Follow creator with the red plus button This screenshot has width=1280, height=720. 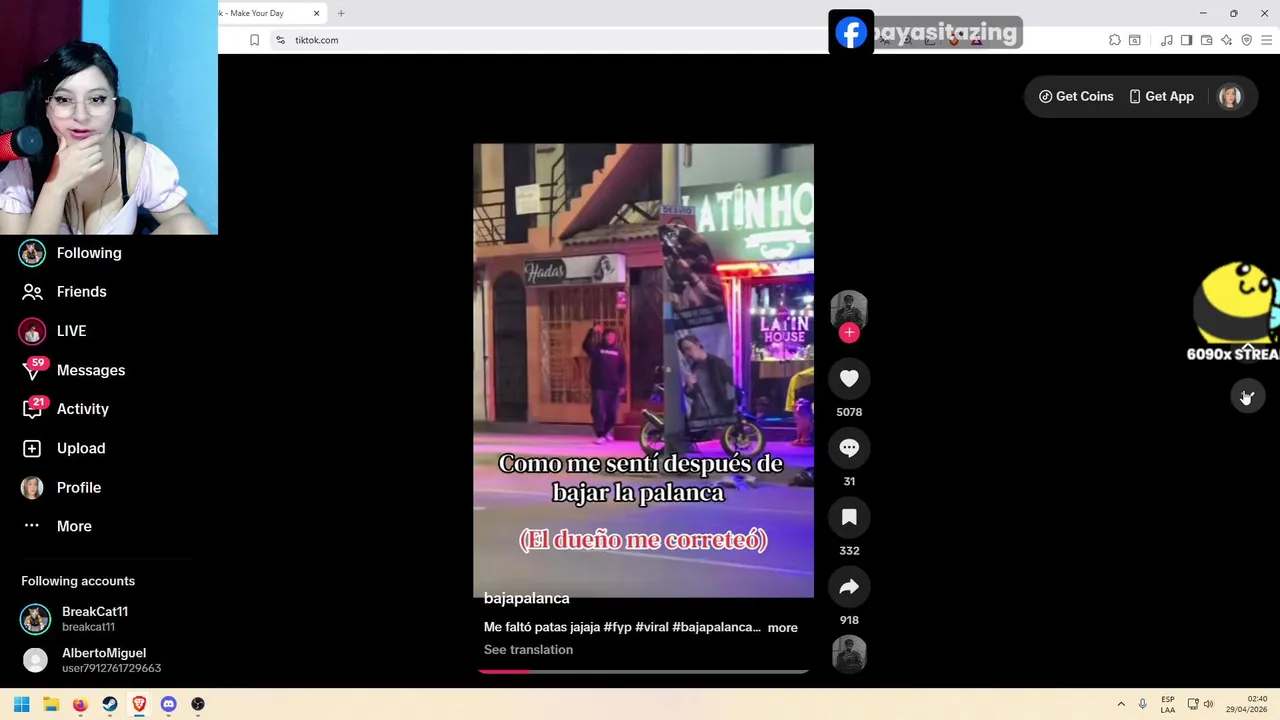pos(849,332)
